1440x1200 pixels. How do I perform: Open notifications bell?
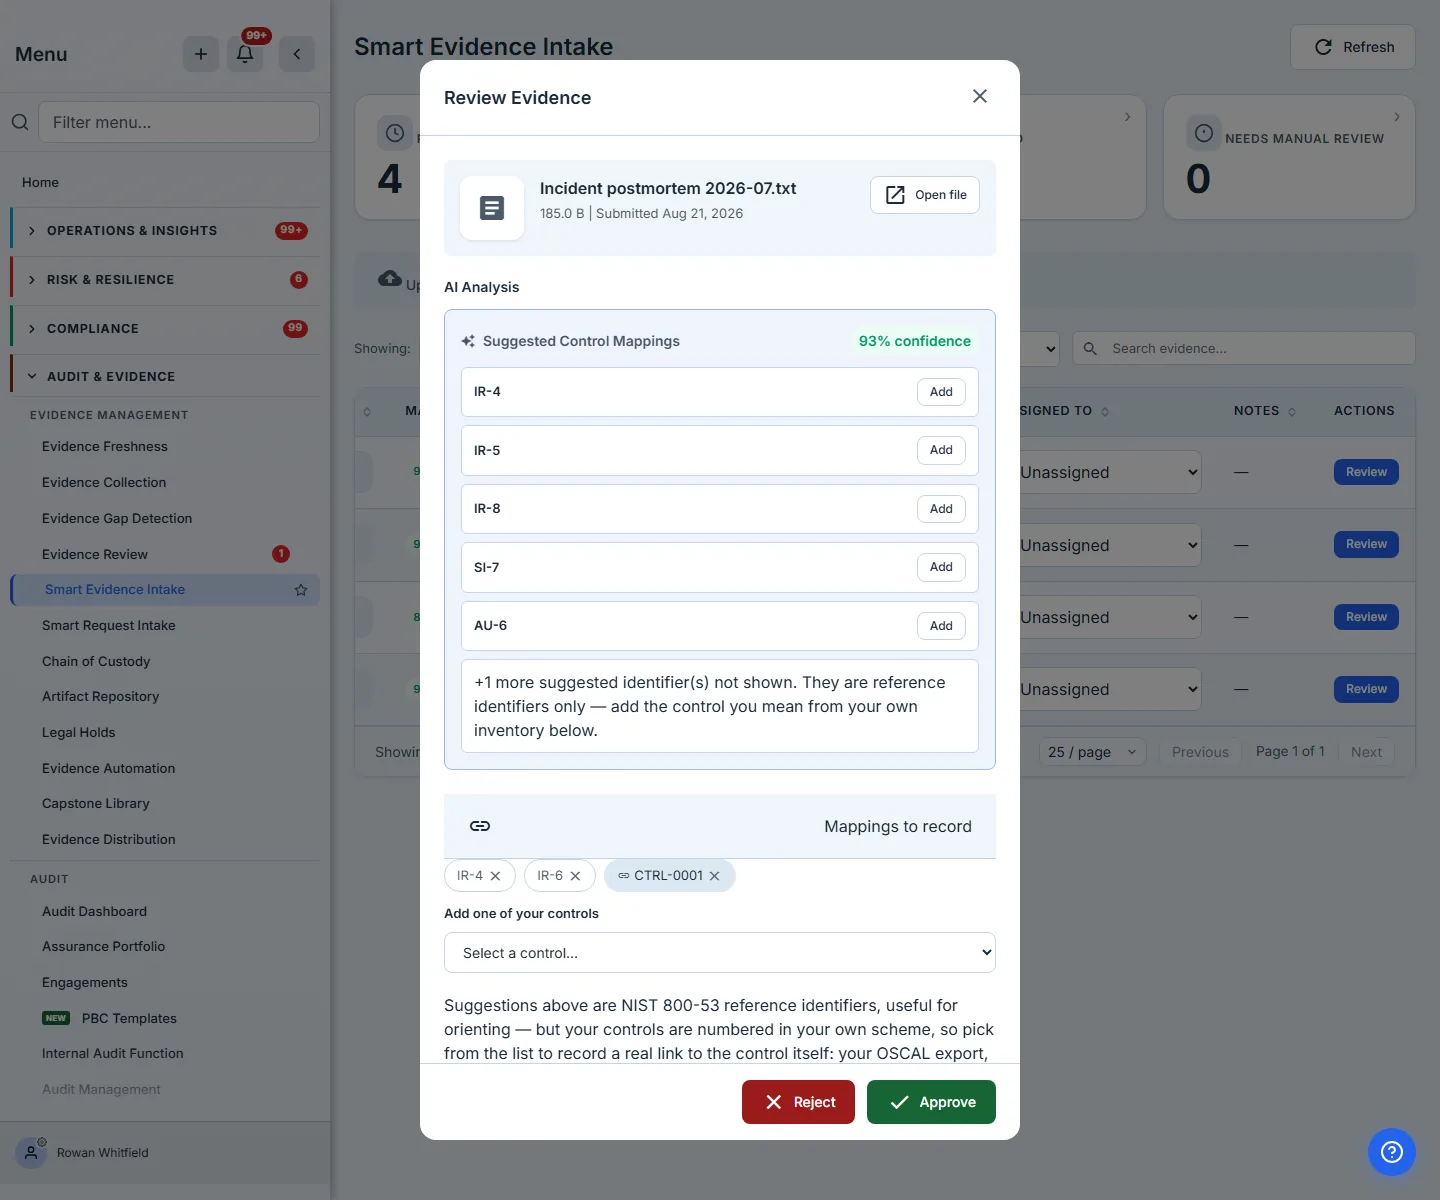tap(245, 54)
